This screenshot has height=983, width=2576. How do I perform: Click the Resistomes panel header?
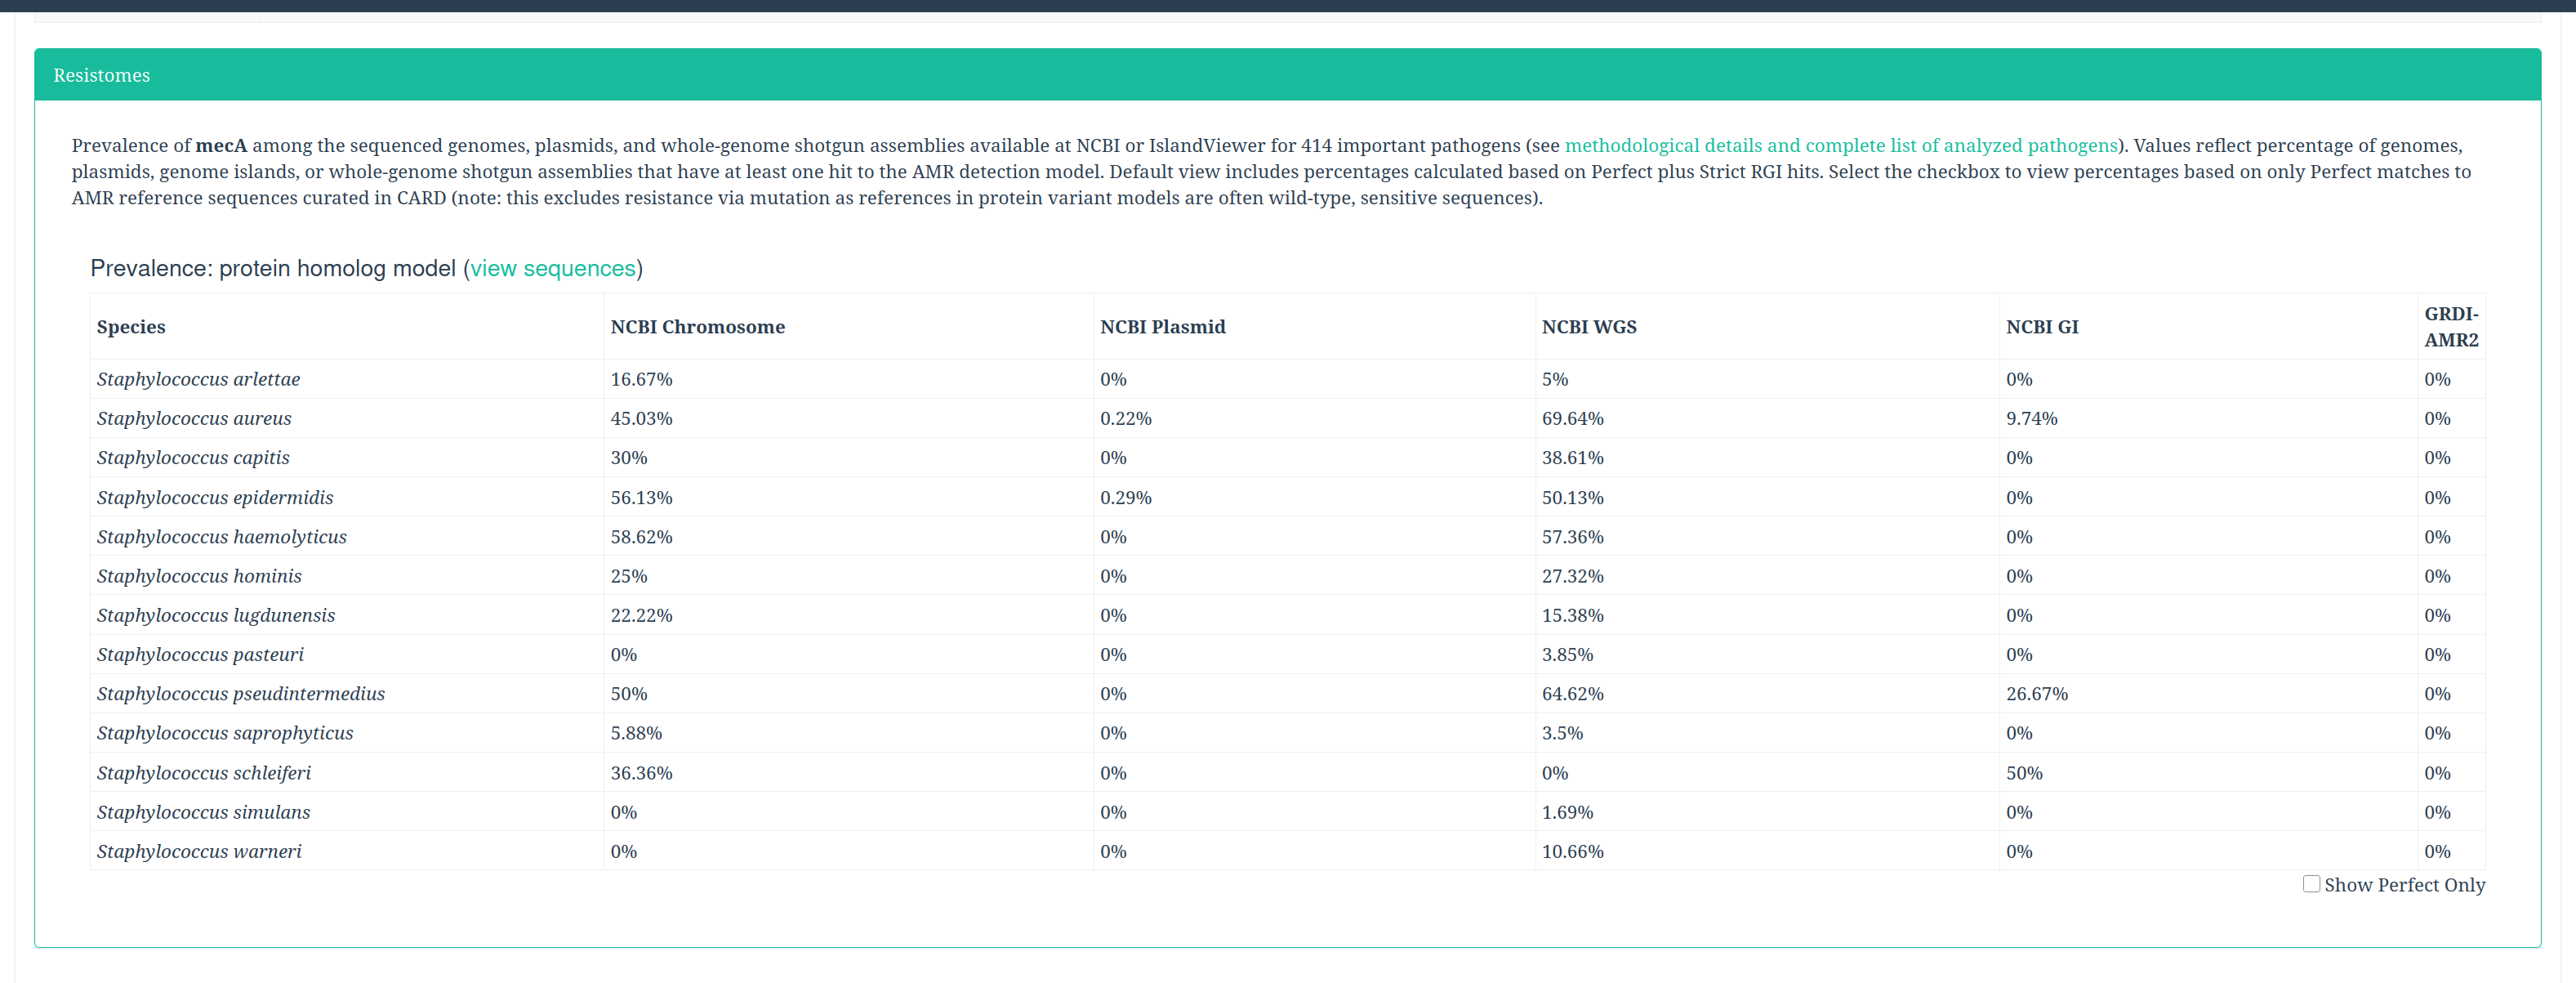(102, 75)
